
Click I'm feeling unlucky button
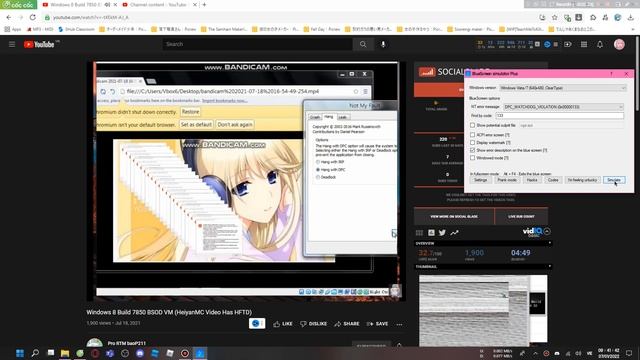click(582, 180)
